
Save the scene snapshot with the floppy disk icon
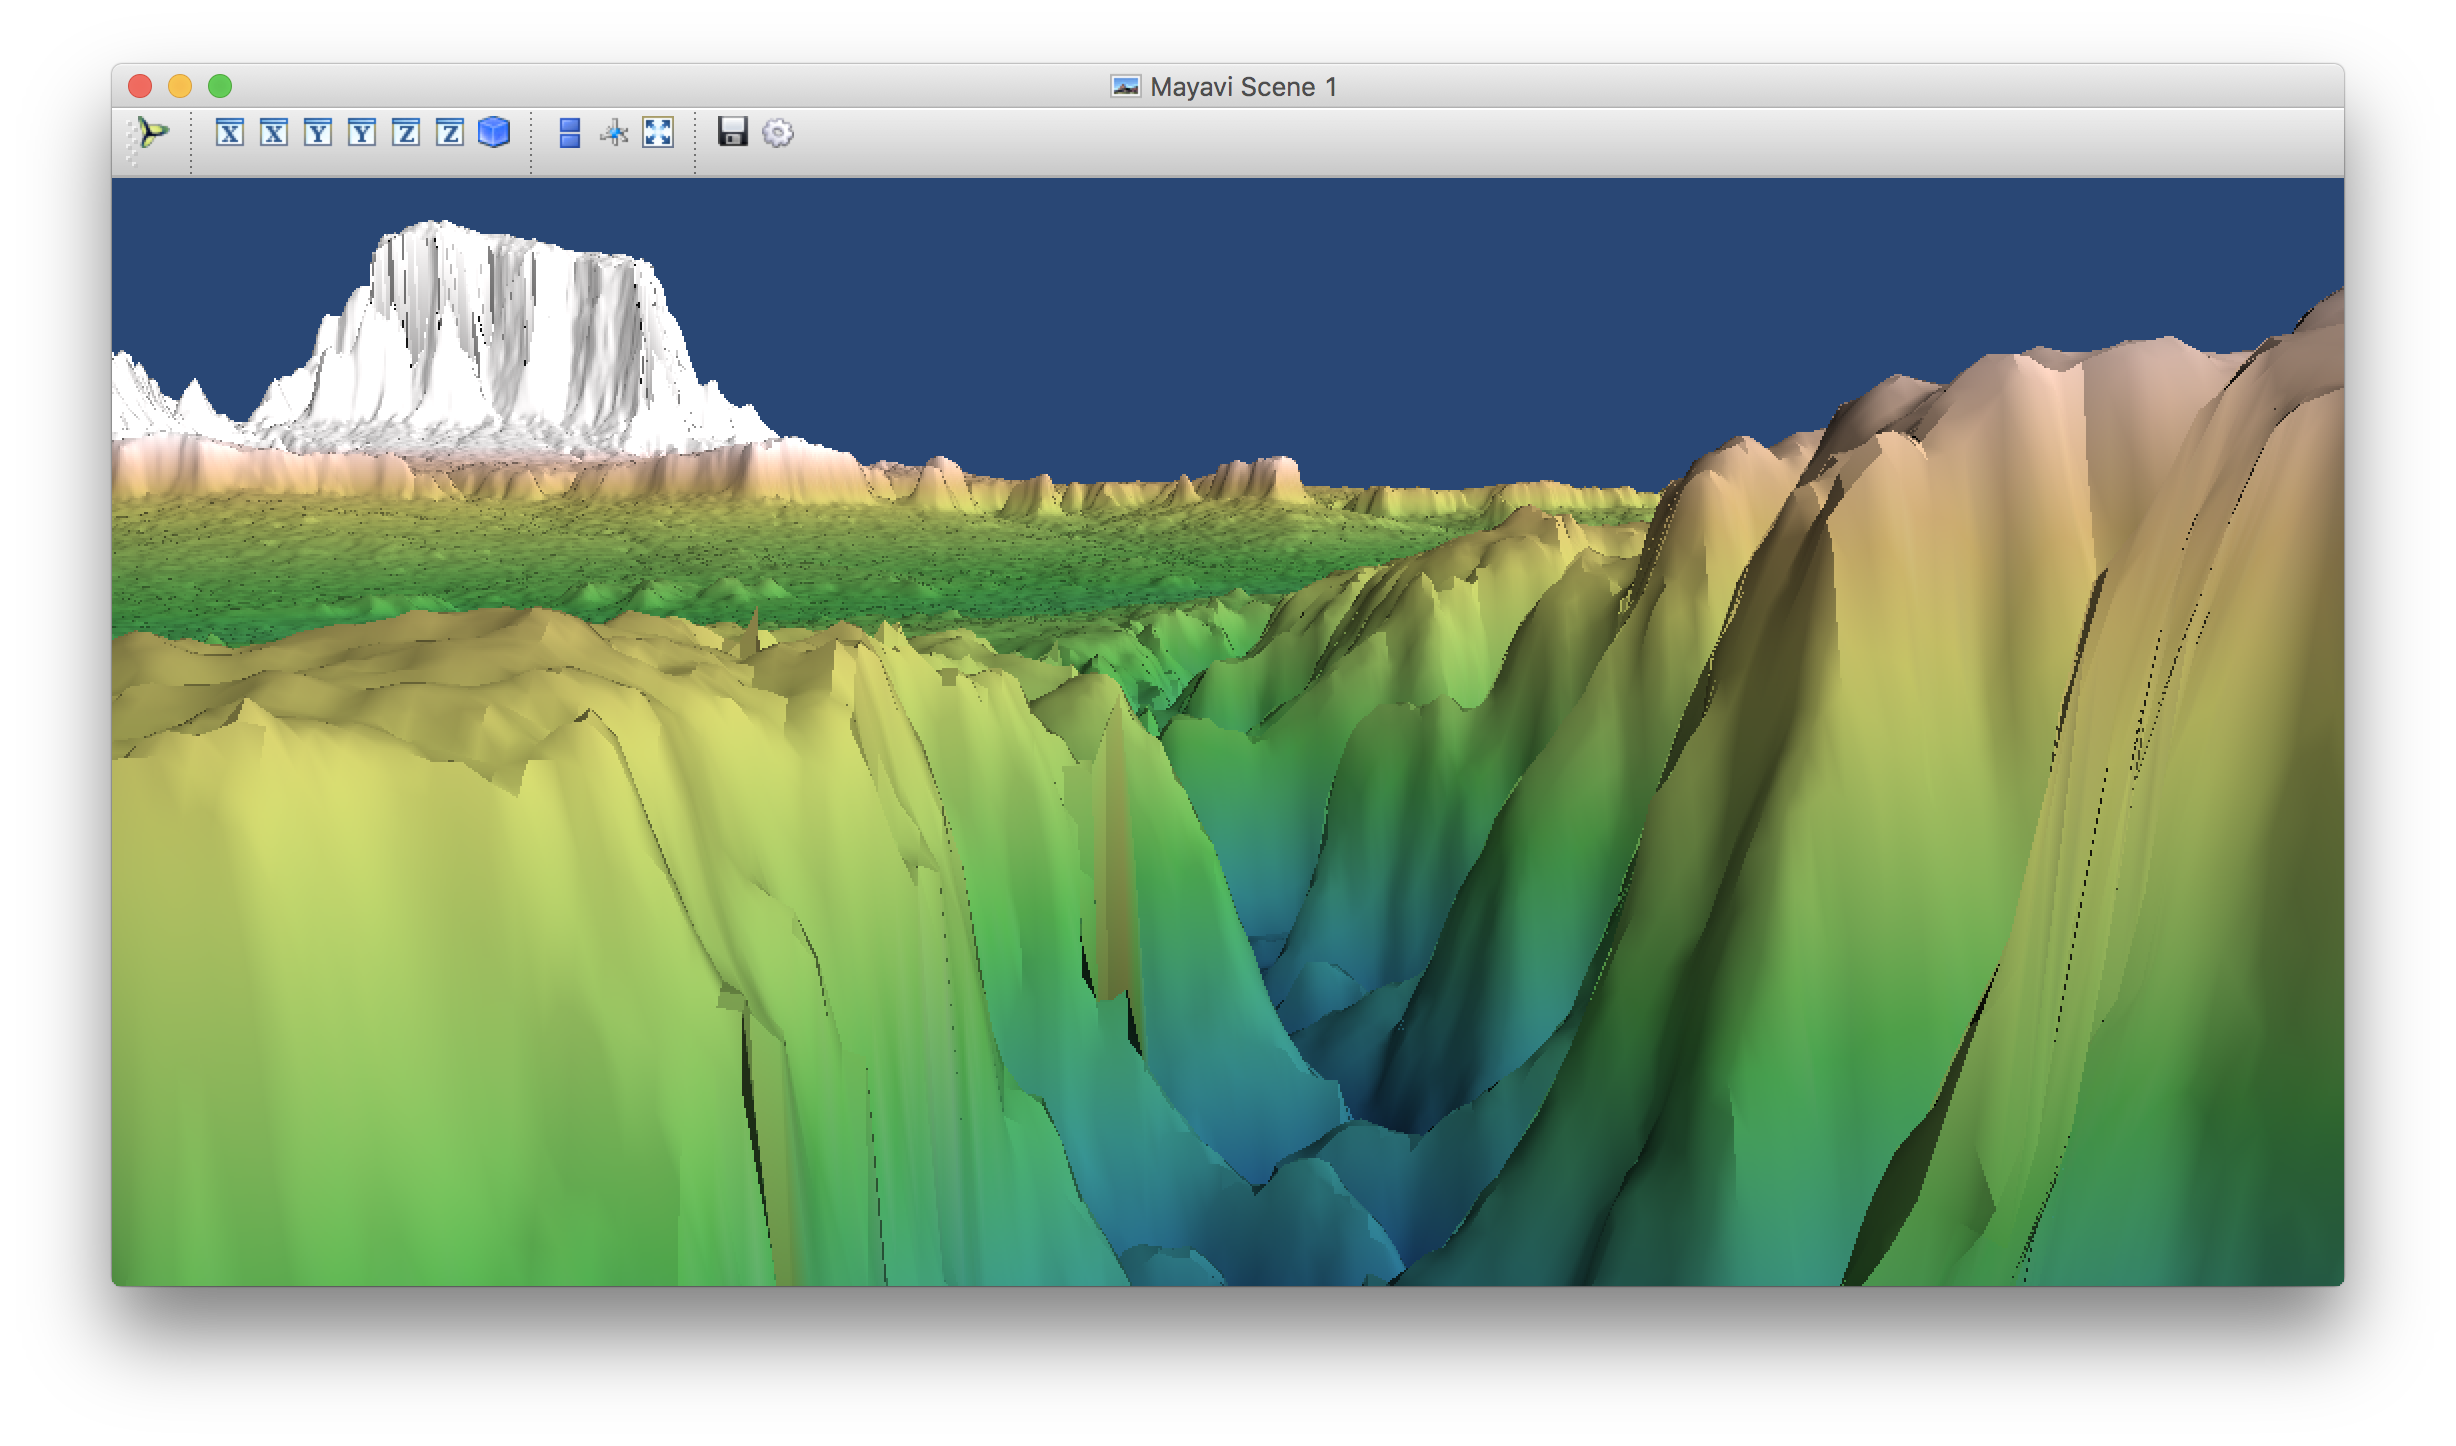pos(733,133)
